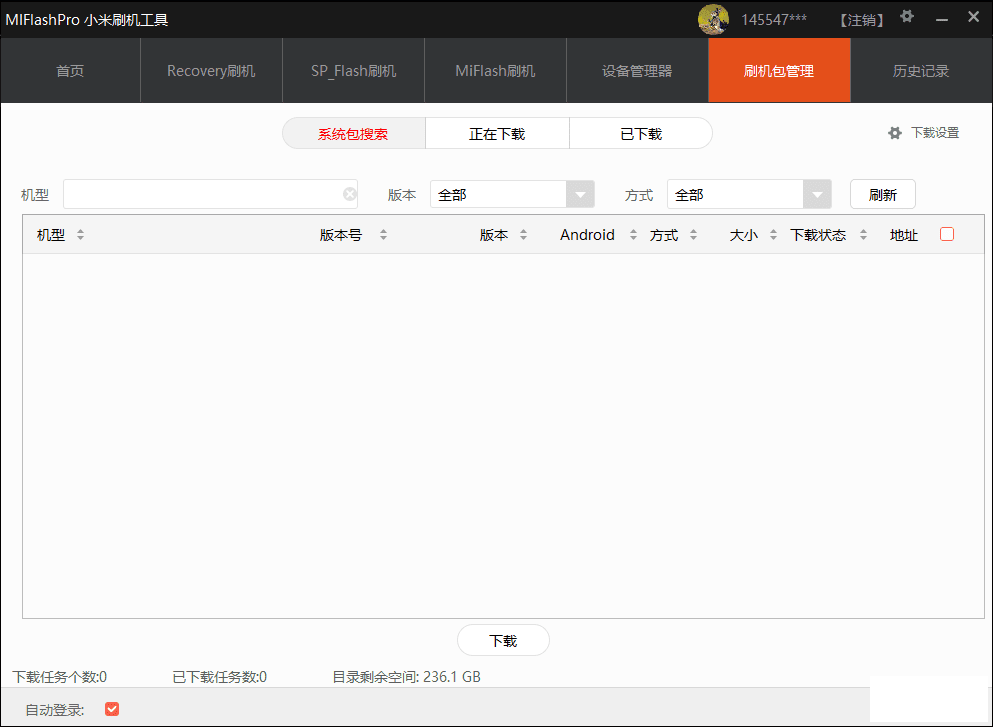Clear the 机型 search field with X icon
Viewport: 993px width, 727px height.
pyautogui.click(x=350, y=194)
